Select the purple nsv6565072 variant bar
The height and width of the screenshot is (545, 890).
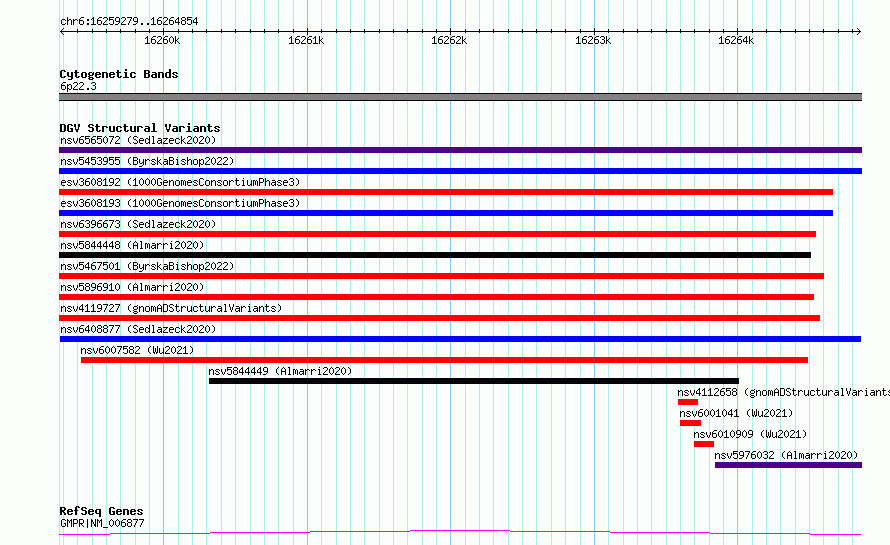(460, 150)
